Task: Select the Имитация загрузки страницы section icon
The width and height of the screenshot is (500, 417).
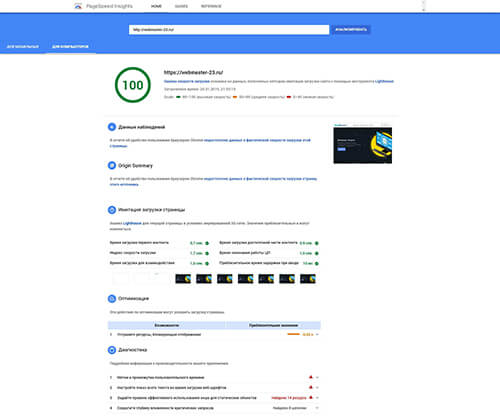Action: (112, 210)
